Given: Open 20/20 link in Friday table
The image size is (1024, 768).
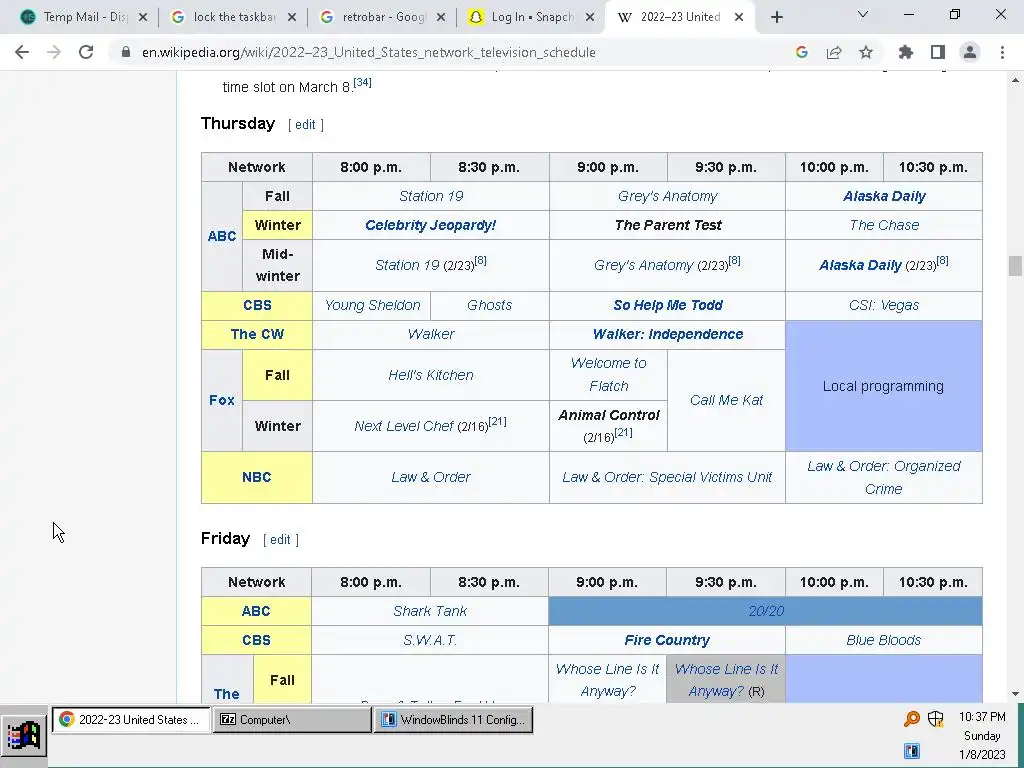Looking at the screenshot, I should click(x=766, y=611).
